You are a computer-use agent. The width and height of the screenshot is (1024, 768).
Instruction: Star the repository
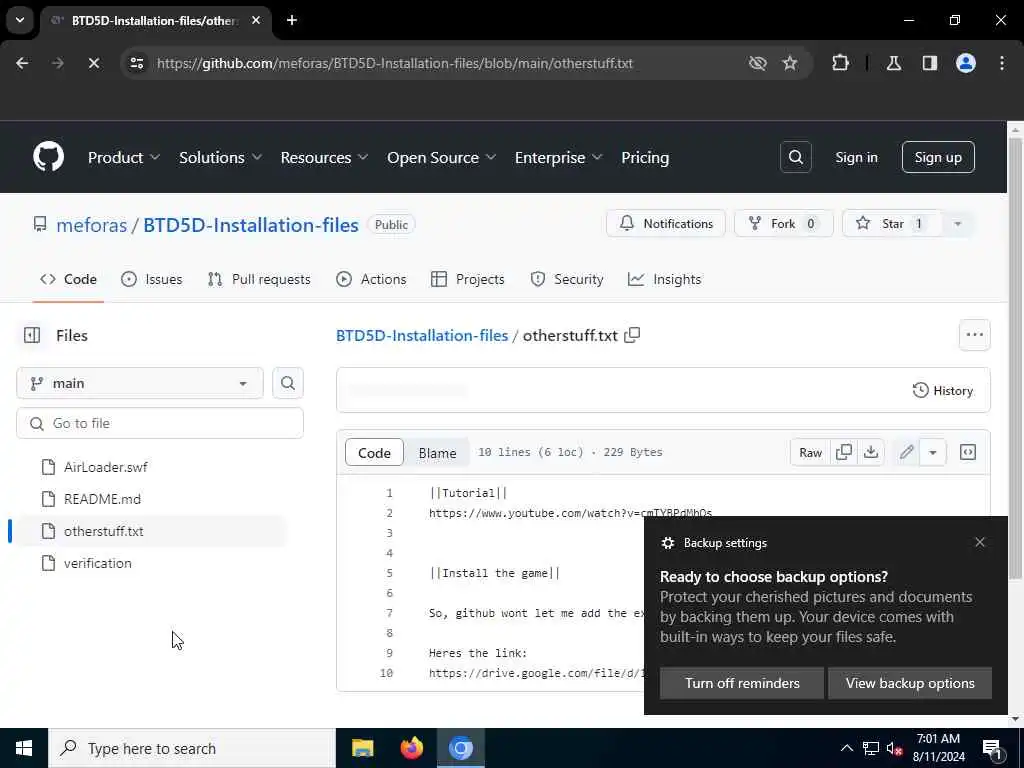(892, 224)
